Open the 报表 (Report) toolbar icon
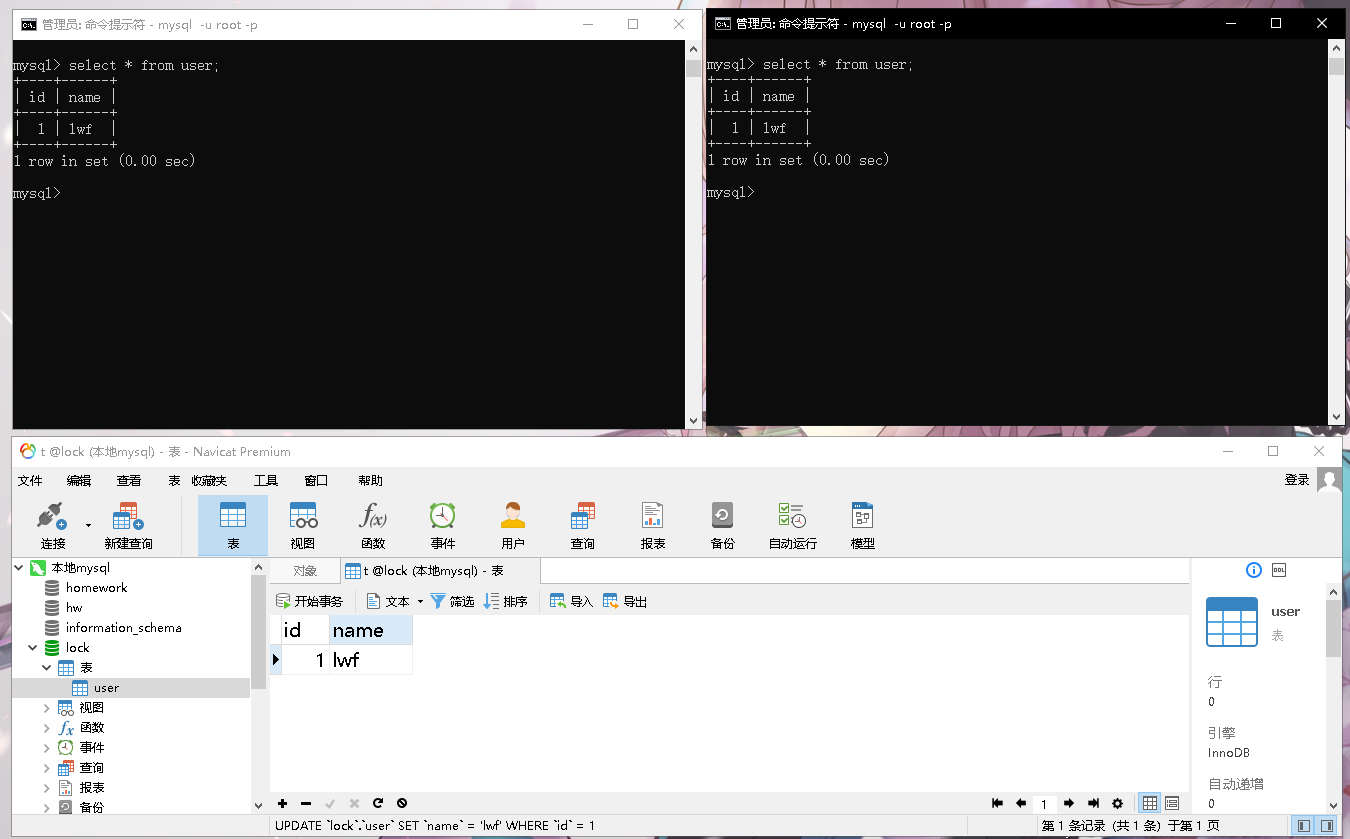The width and height of the screenshot is (1350, 839). 653,525
